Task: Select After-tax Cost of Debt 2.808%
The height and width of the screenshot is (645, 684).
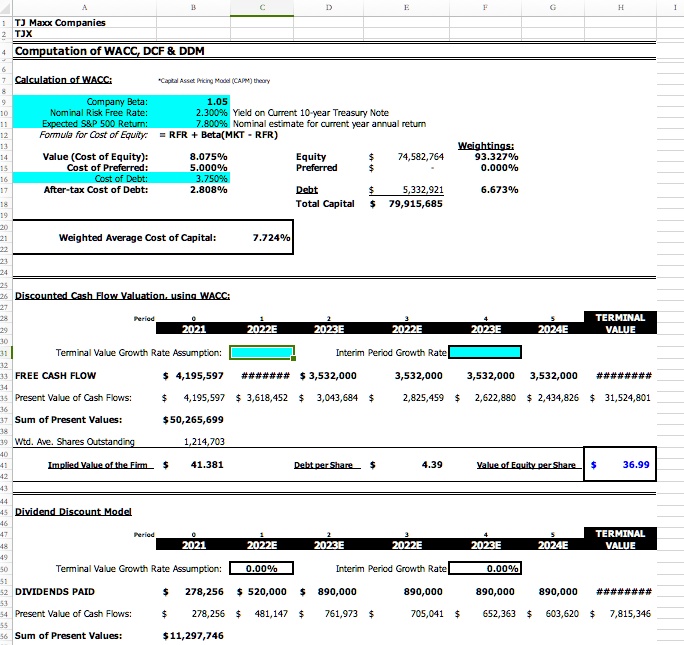Action: coord(209,190)
